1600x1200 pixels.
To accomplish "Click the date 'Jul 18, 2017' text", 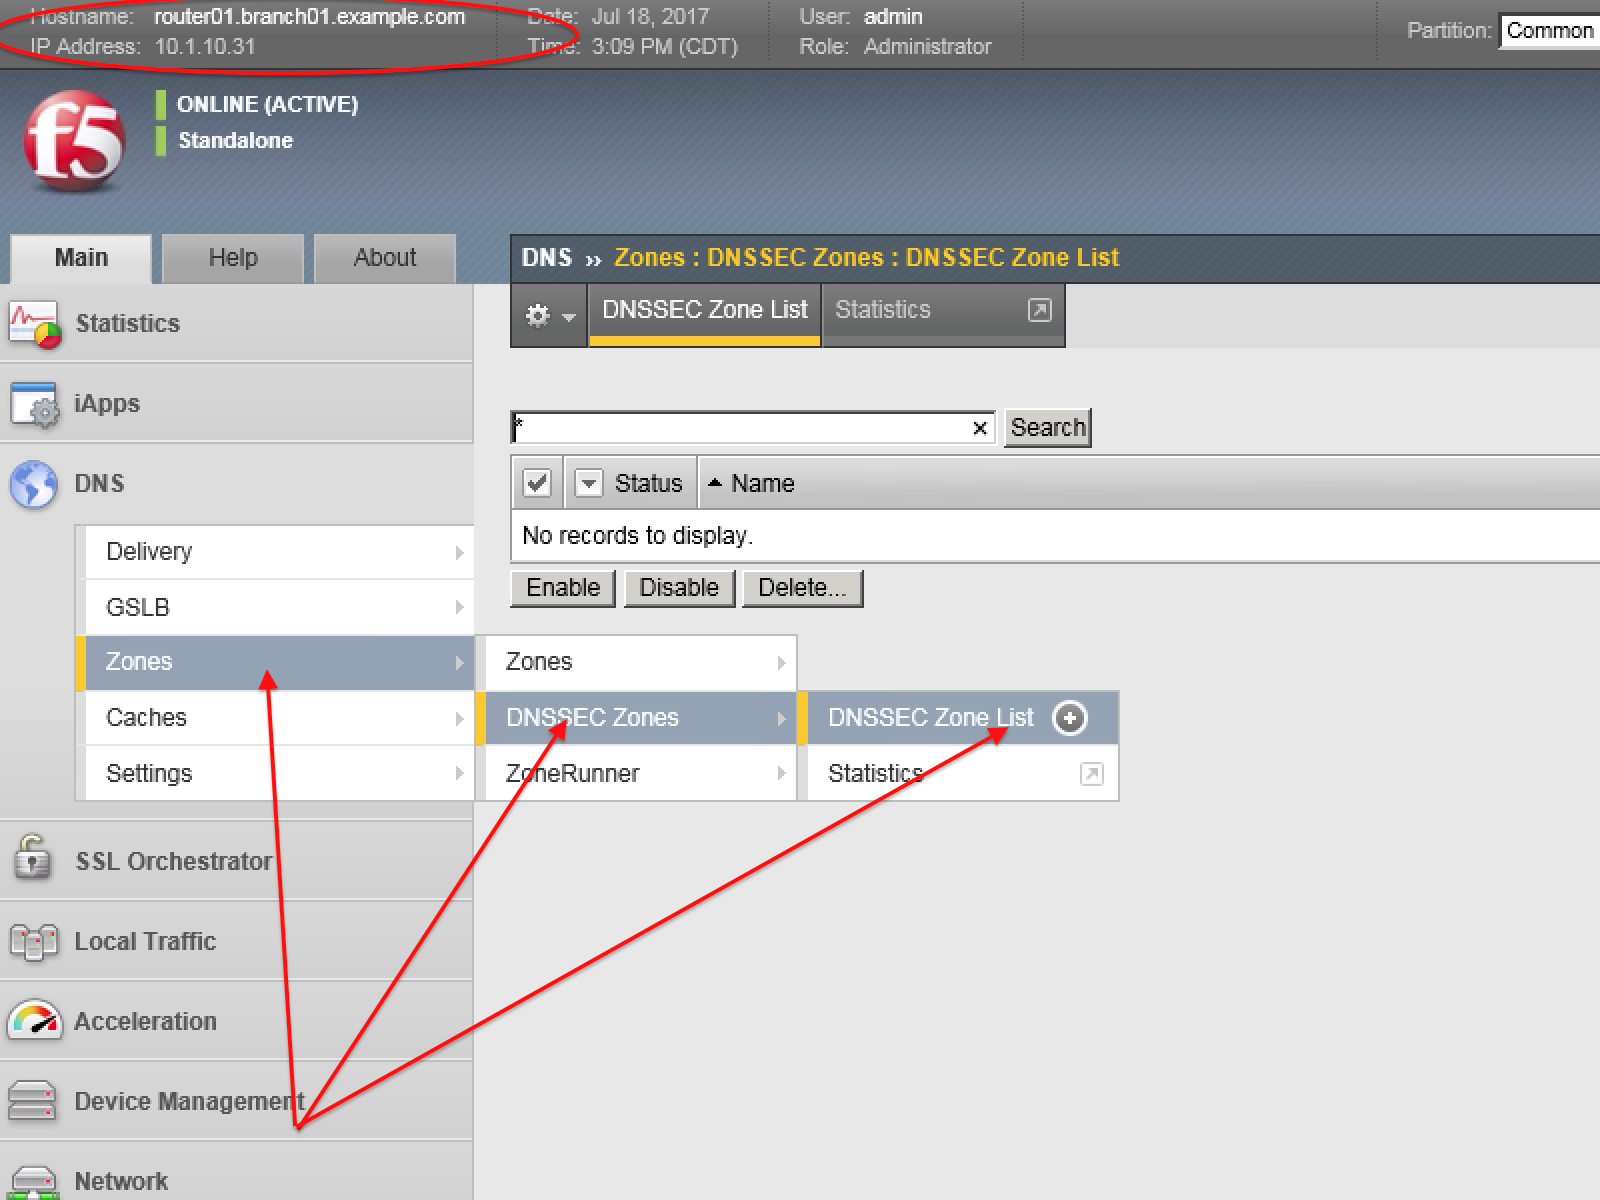I will point(650,17).
